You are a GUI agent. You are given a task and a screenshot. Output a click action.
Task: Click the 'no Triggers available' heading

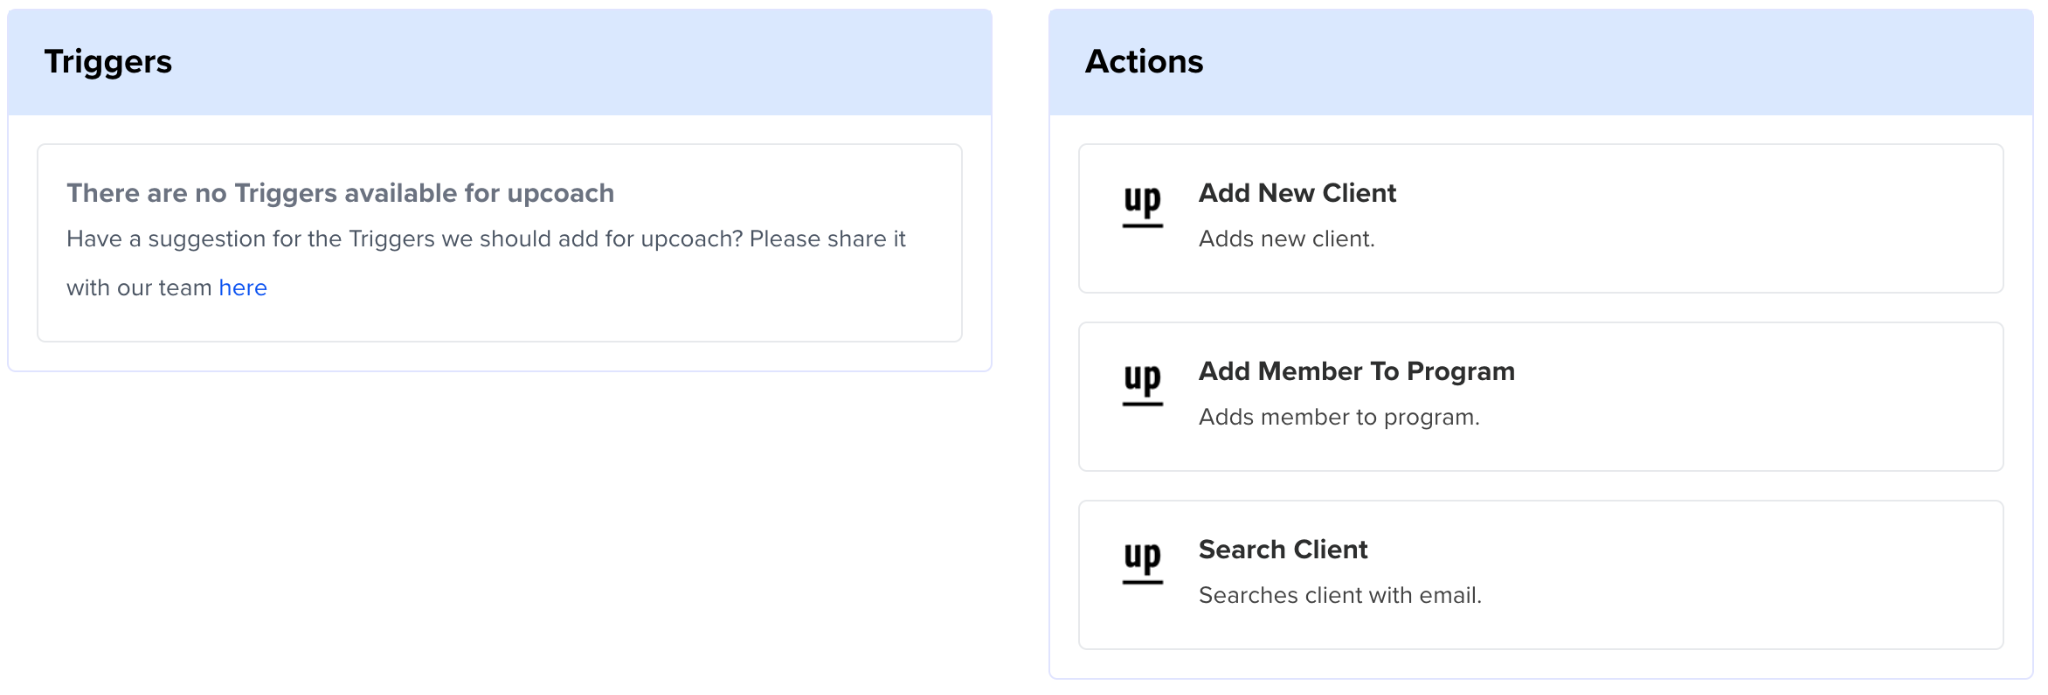click(340, 193)
